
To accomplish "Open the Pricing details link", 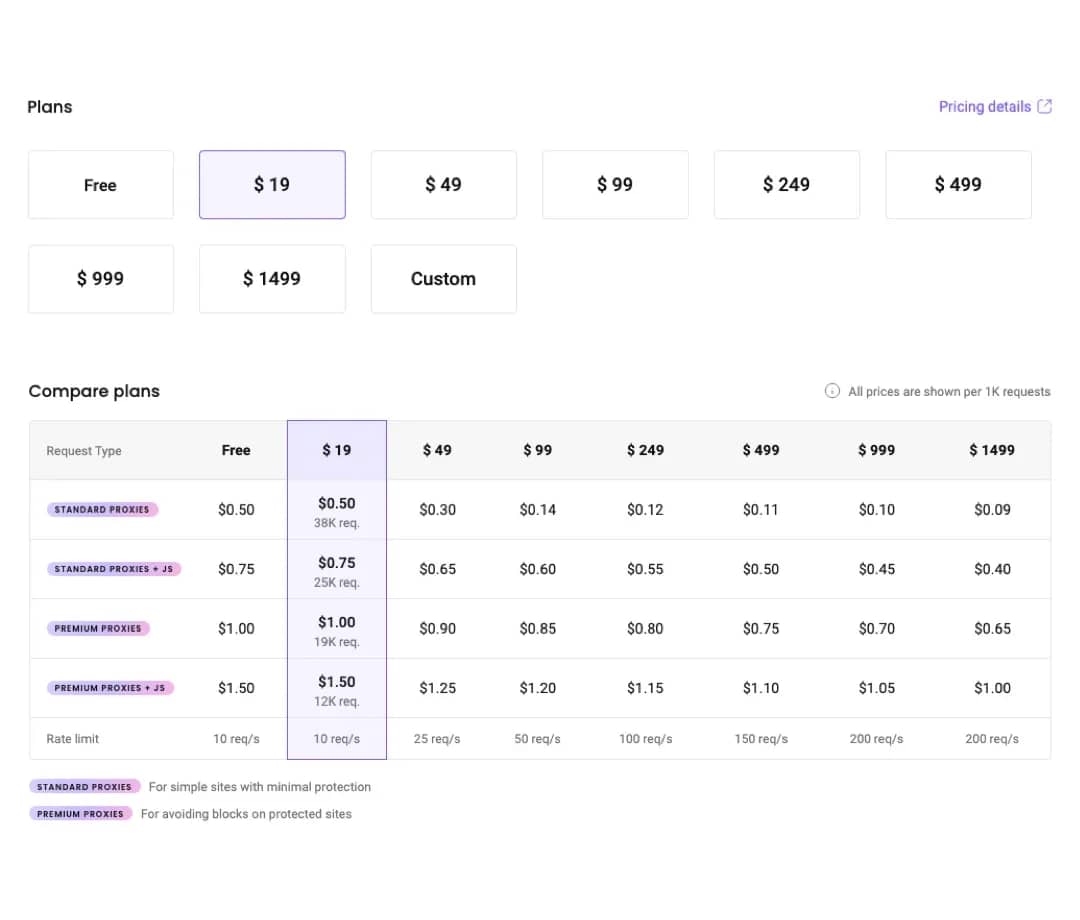I will tap(984, 107).
